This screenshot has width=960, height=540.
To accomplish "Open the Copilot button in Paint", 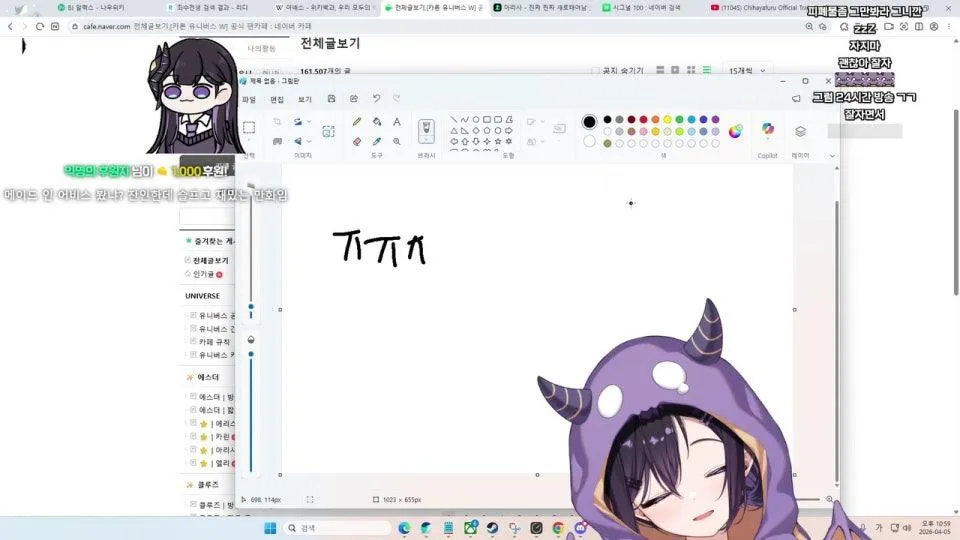I will tap(768, 129).
